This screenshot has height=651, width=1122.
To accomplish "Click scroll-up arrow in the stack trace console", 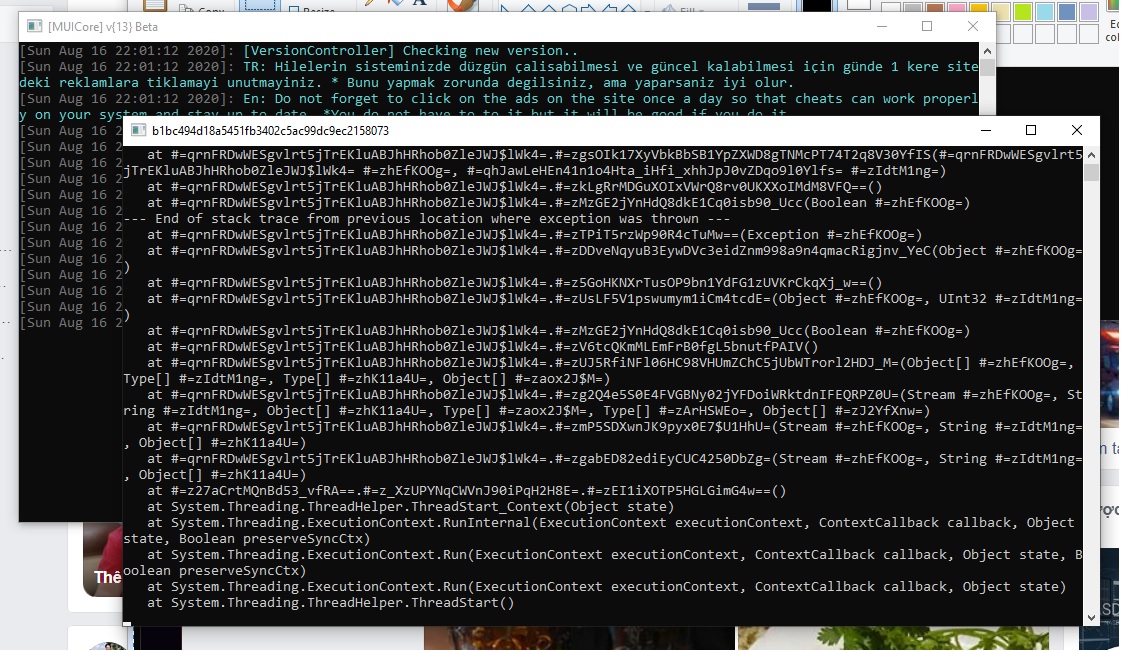I will pos(1091,155).
